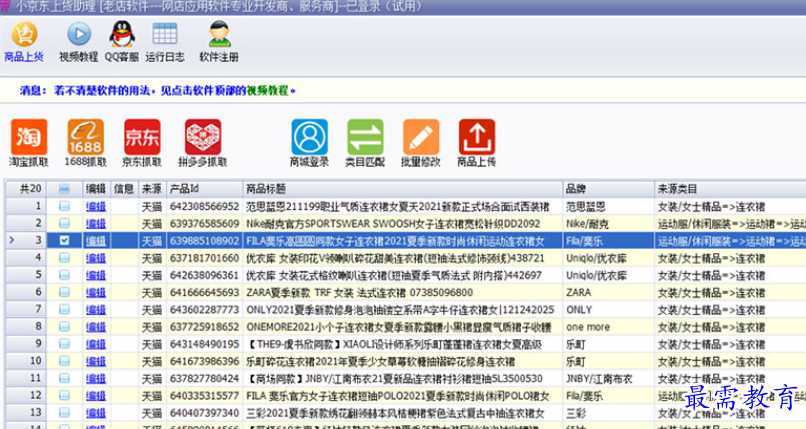Open the 视频教程 video tutorial

tap(79, 41)
